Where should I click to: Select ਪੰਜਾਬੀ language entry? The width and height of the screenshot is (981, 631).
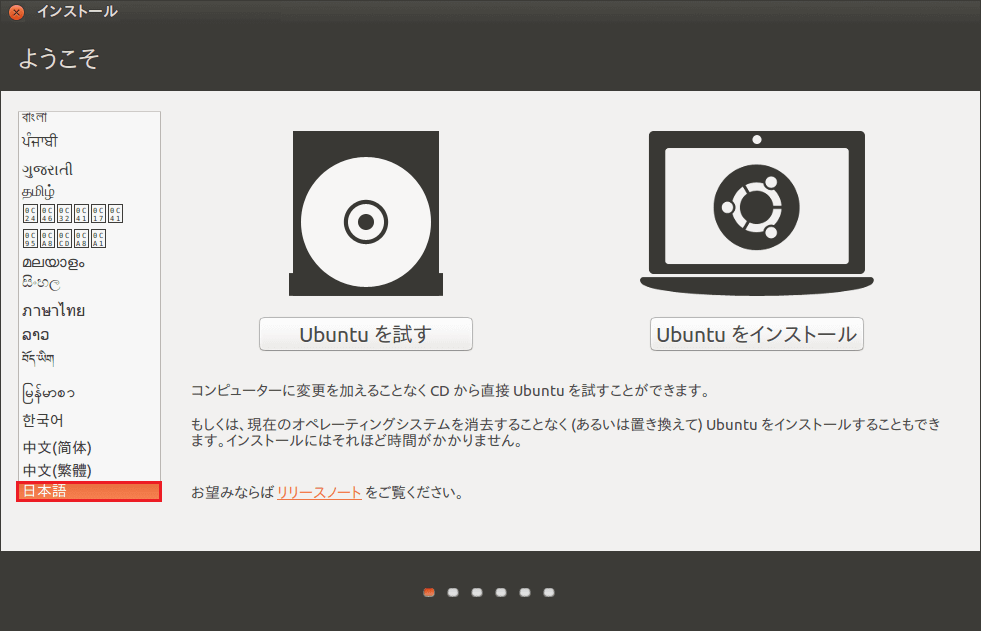40,141
